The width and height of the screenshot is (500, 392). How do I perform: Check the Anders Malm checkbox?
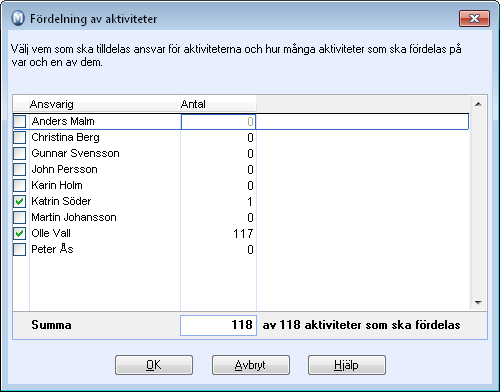coord(20,121)
